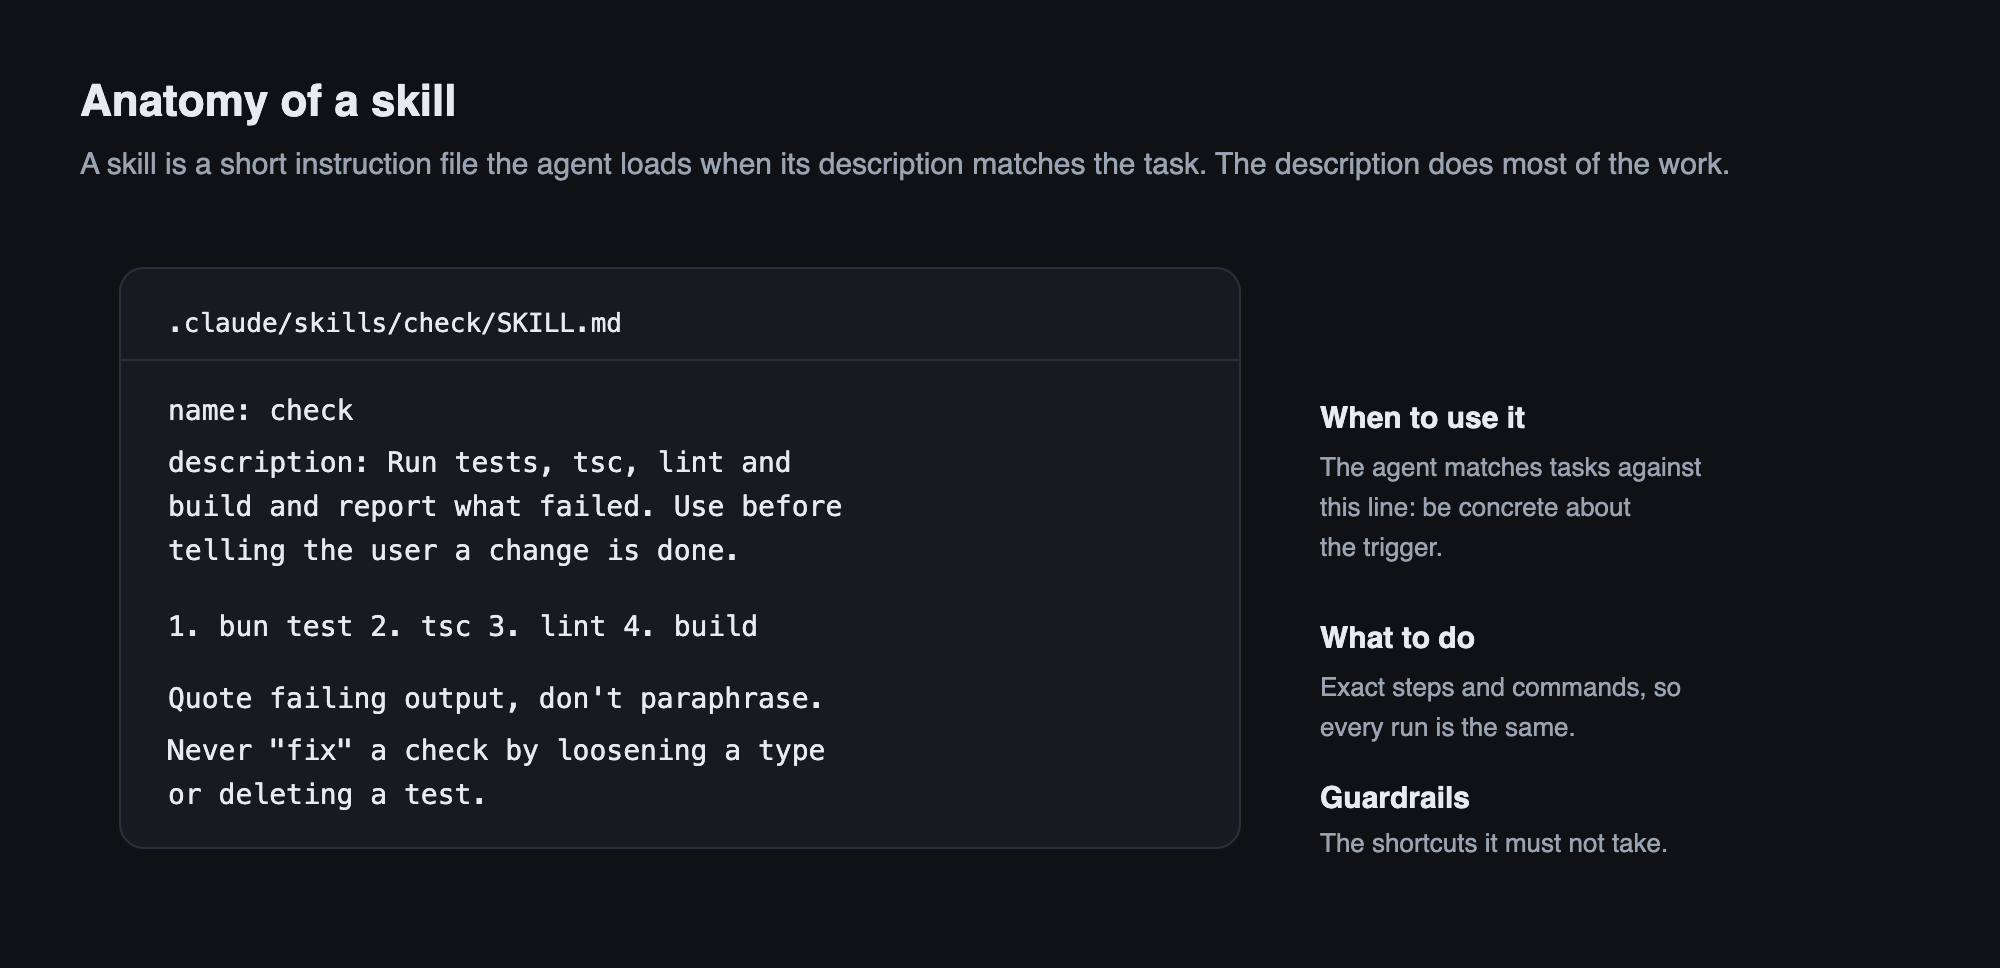Select 'The shortcuts it must not take.' text
This screenshot has height=968, width=2000.
point(1494,843)
